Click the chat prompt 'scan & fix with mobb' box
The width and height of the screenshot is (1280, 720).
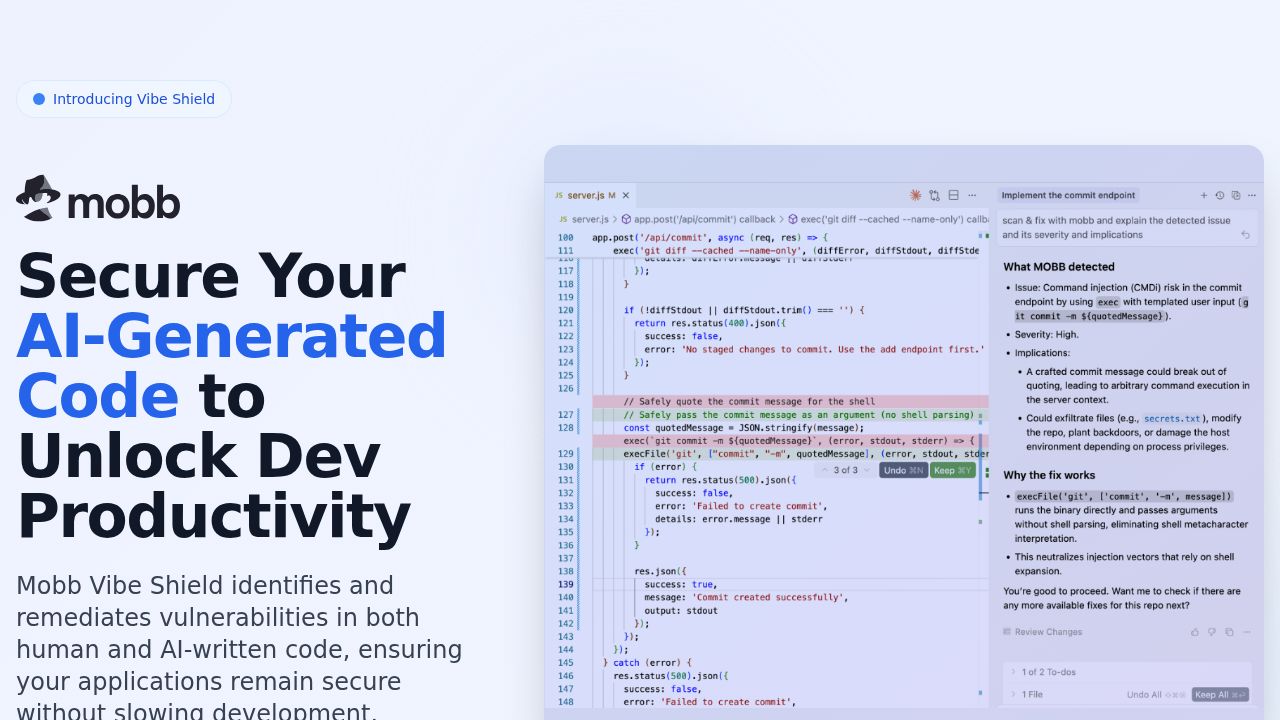pos(1126,228)
